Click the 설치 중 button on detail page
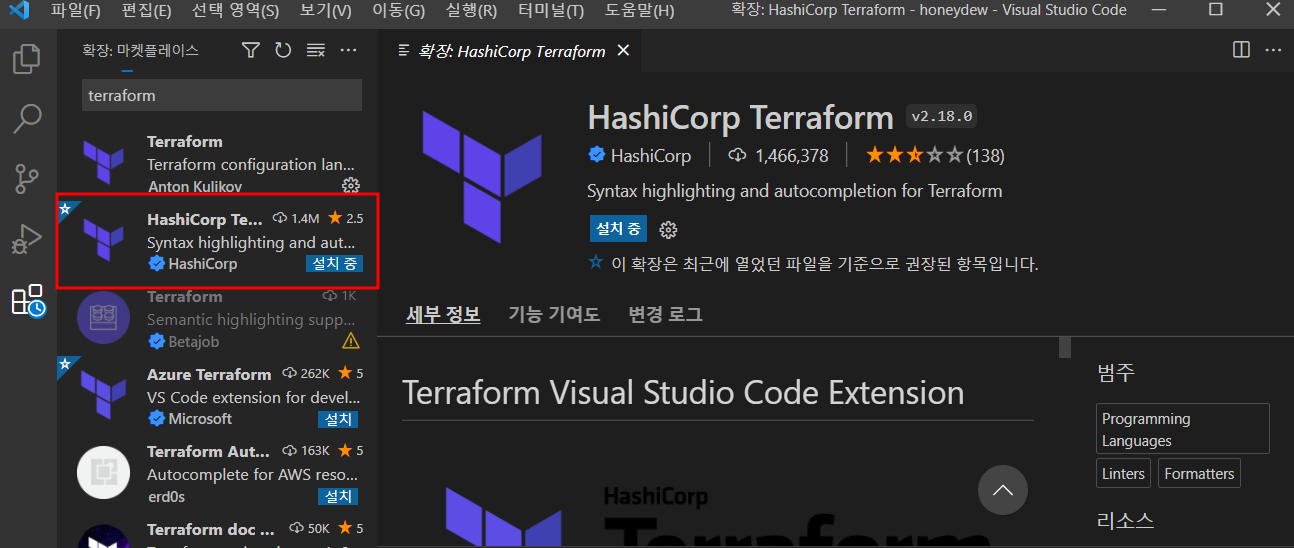The height and width of the screenshot is (548, 1294). 618,229
